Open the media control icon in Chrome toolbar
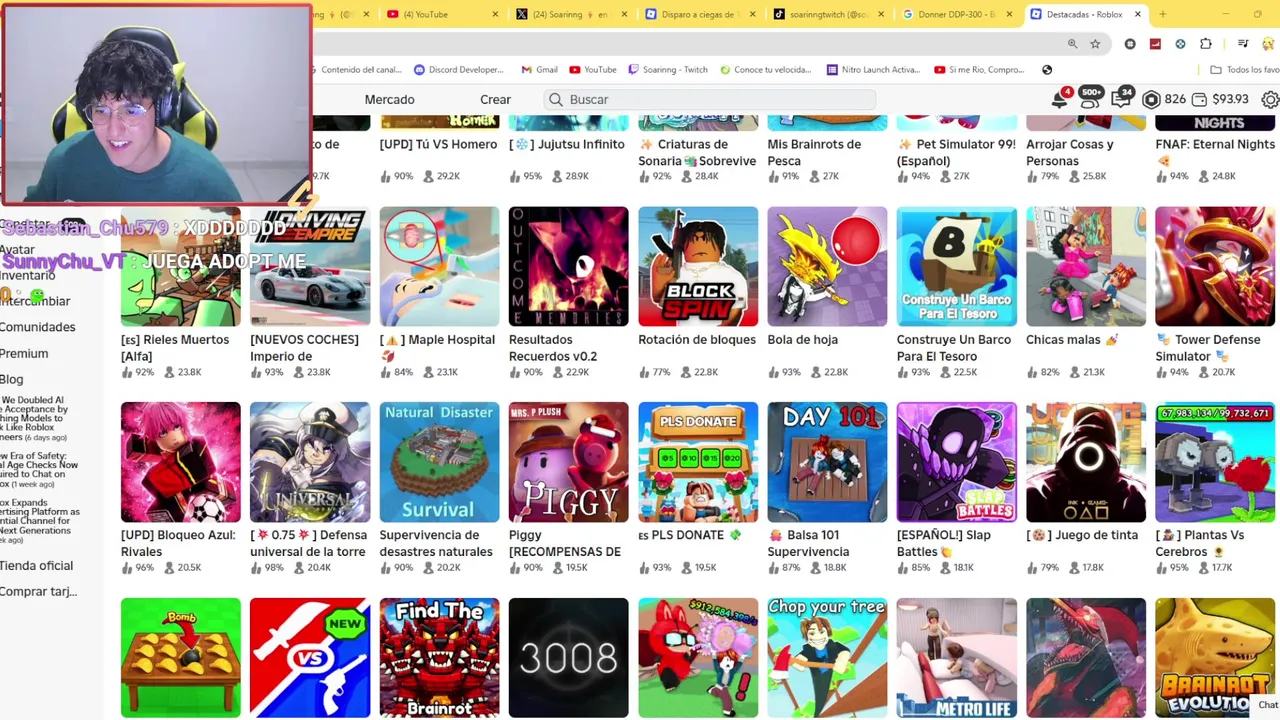 (1243, 44)
